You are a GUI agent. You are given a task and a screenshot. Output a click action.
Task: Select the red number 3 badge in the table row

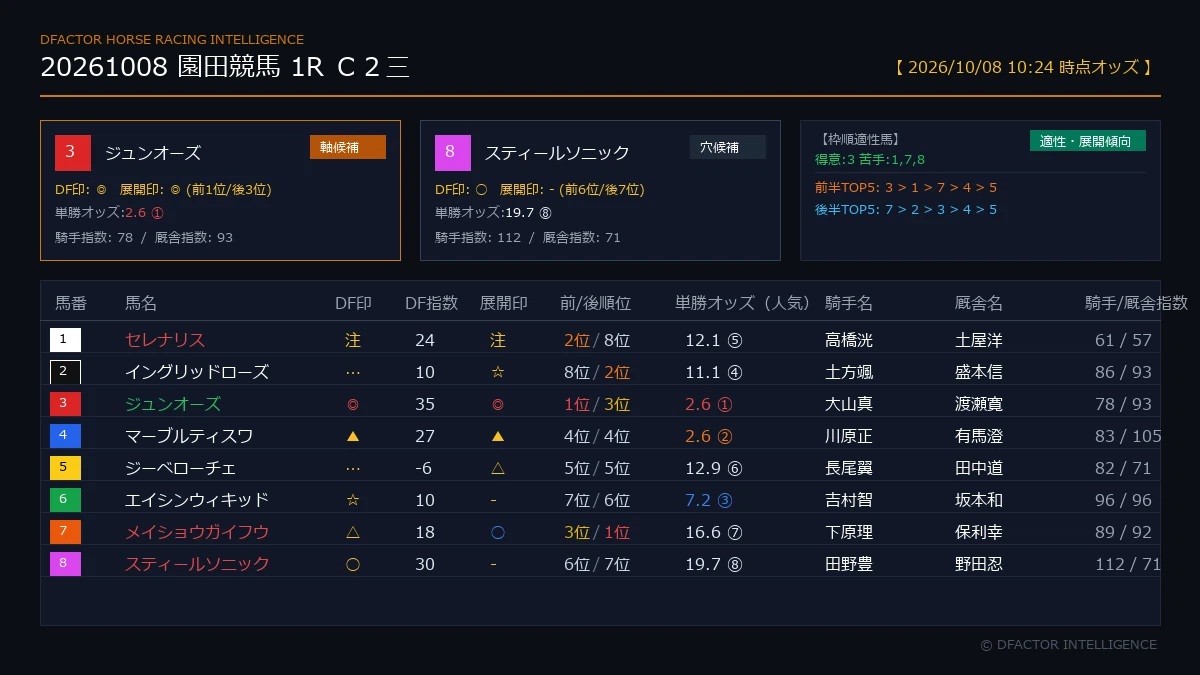pyautogui.click(x=65, y=404)
